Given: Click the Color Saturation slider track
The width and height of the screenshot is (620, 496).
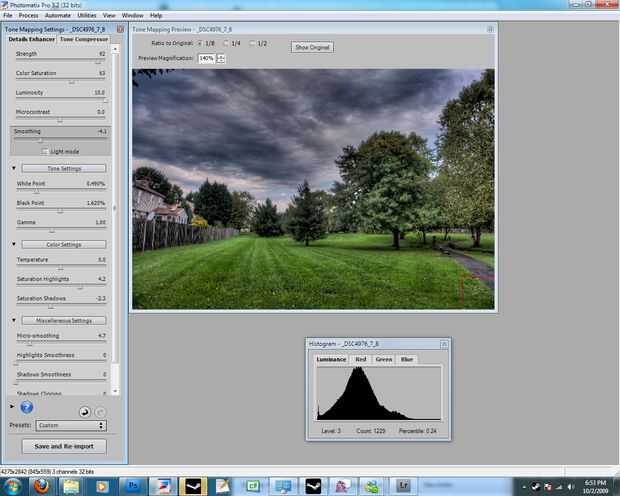Looking at the screenshot, I should [x=60, y=80].
